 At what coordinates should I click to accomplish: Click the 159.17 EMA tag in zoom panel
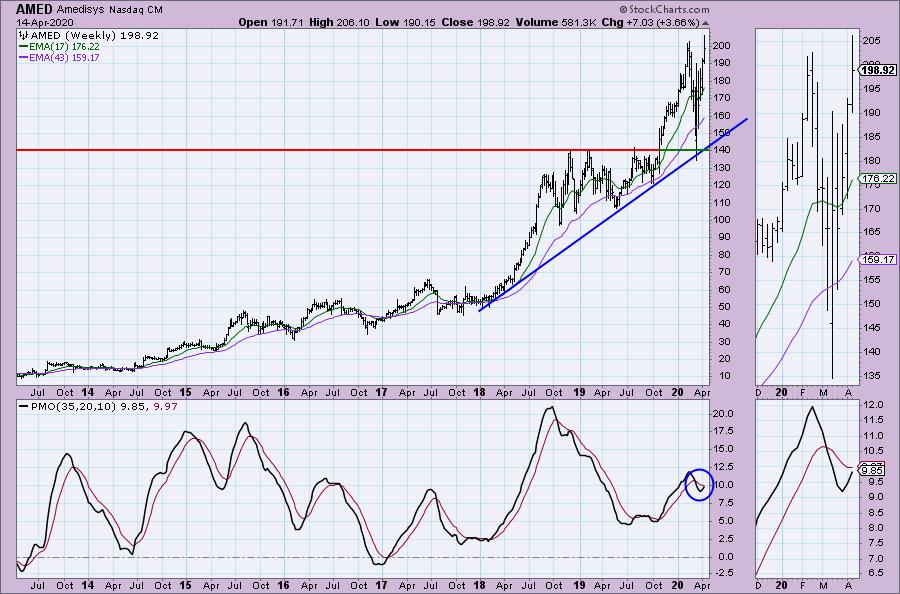pos(878,260)
